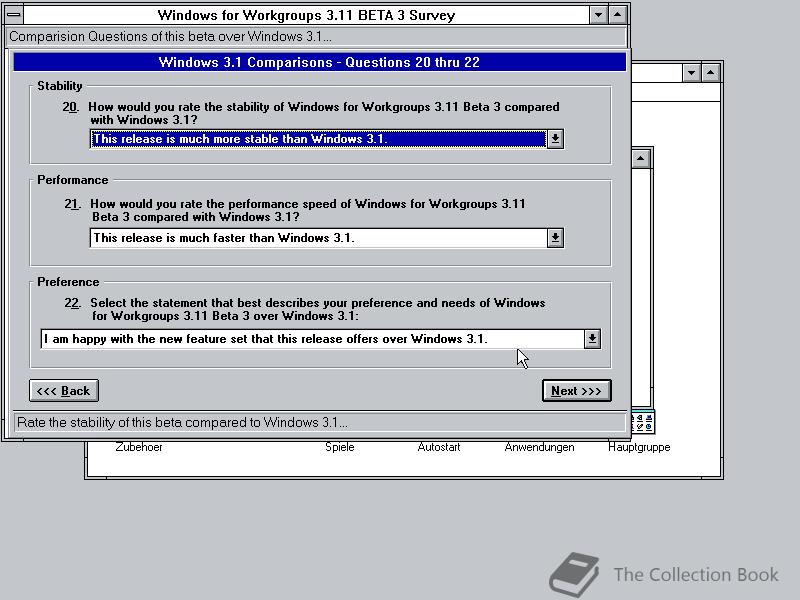Click the Windows 3.1 Comparisons blue header
The image size is (800, 600).
319,62
